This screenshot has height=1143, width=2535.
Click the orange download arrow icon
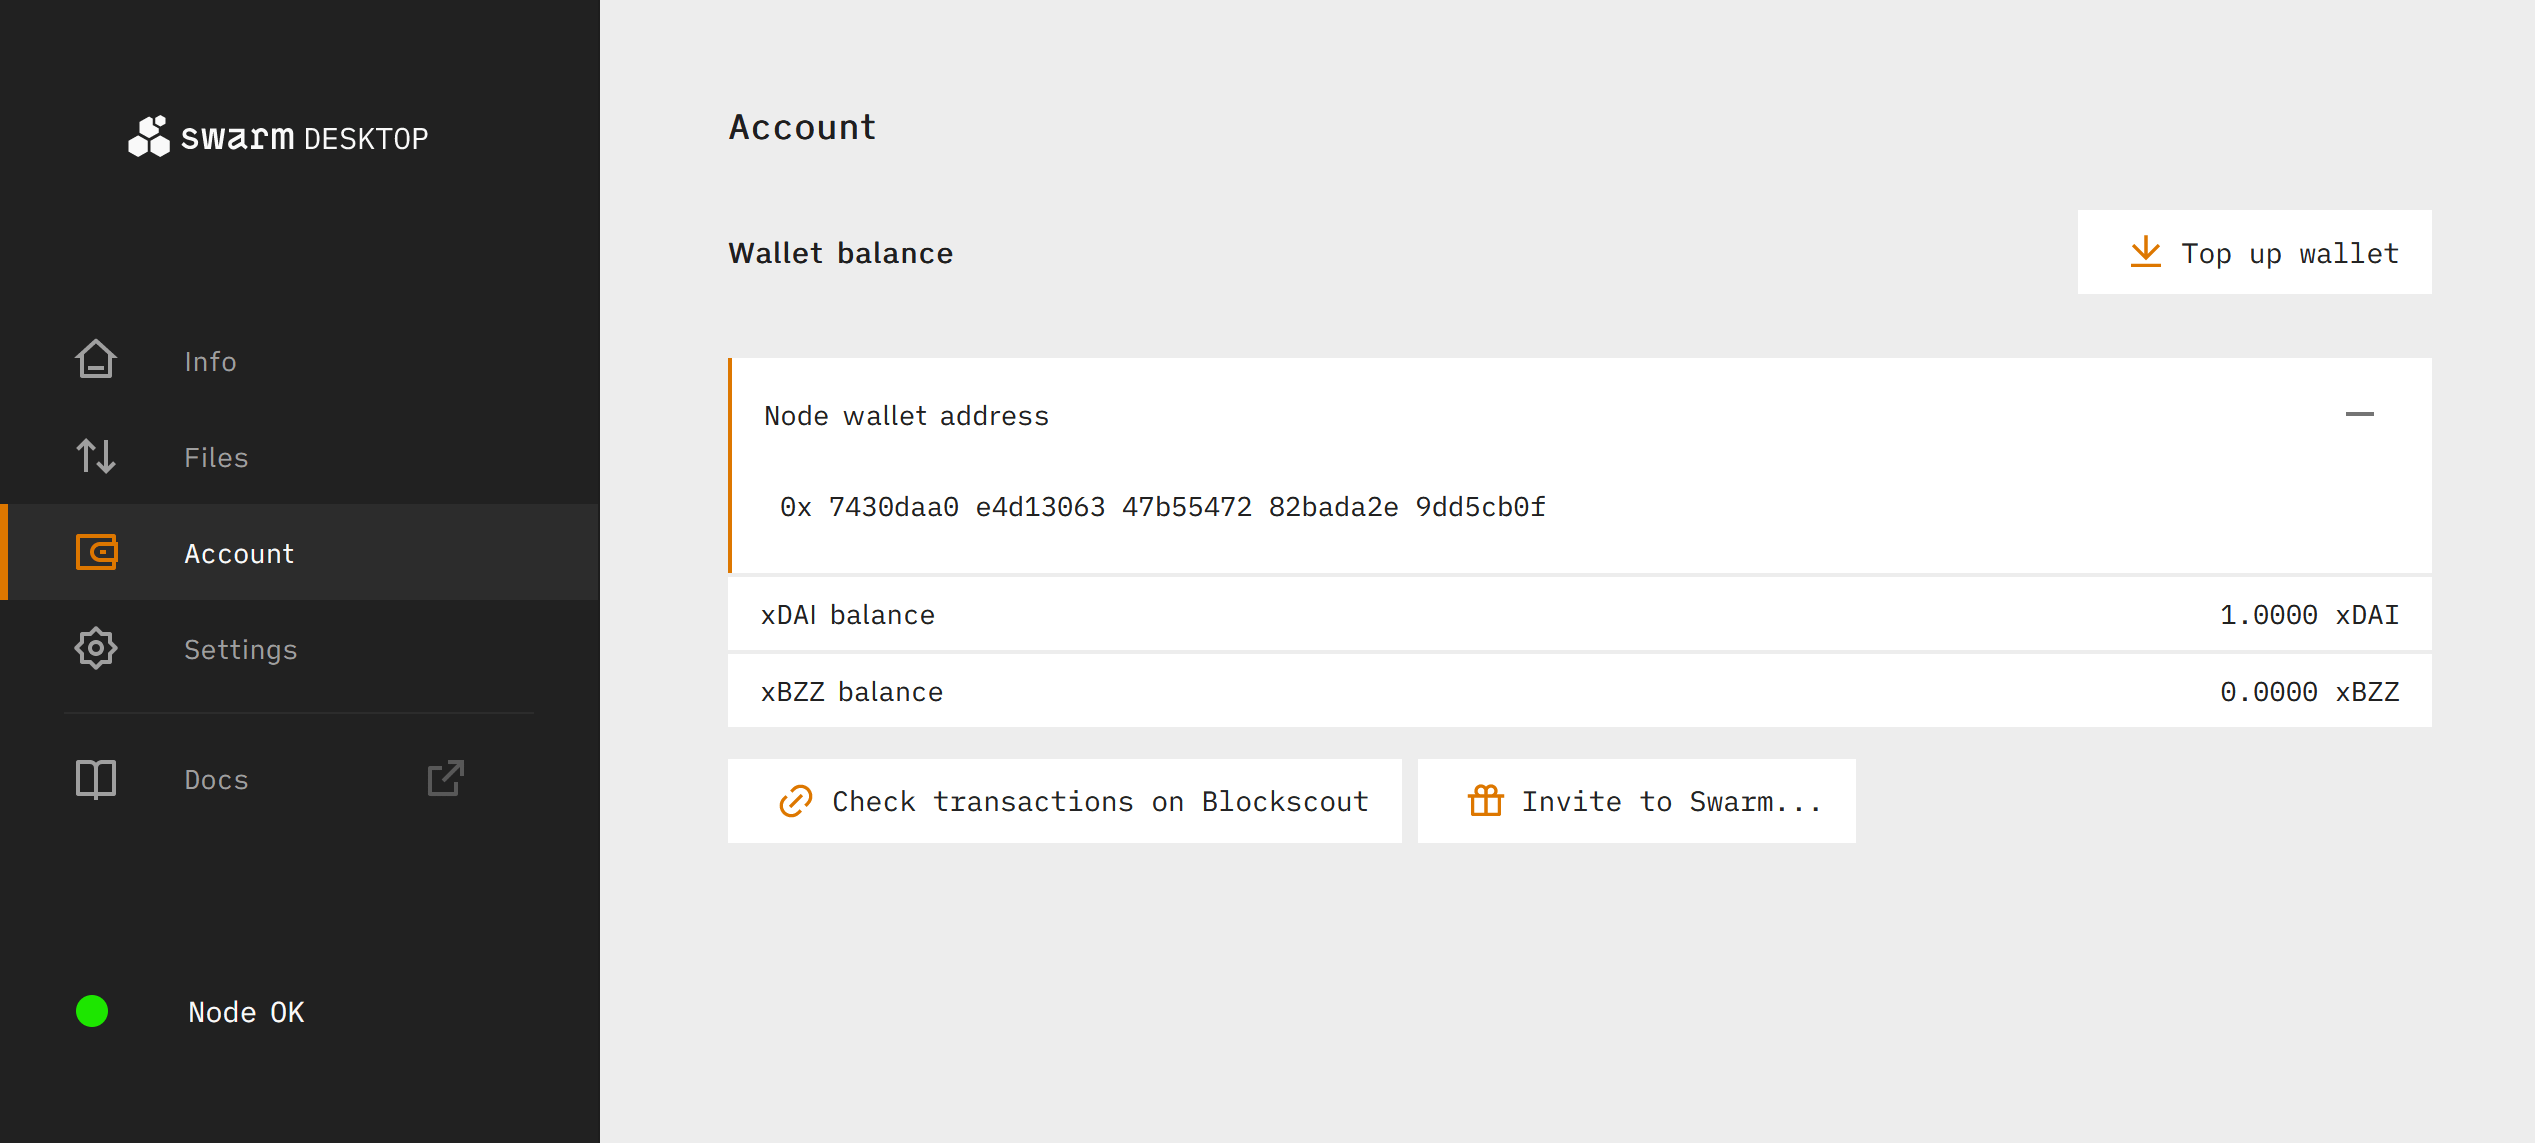(2145, 252)
